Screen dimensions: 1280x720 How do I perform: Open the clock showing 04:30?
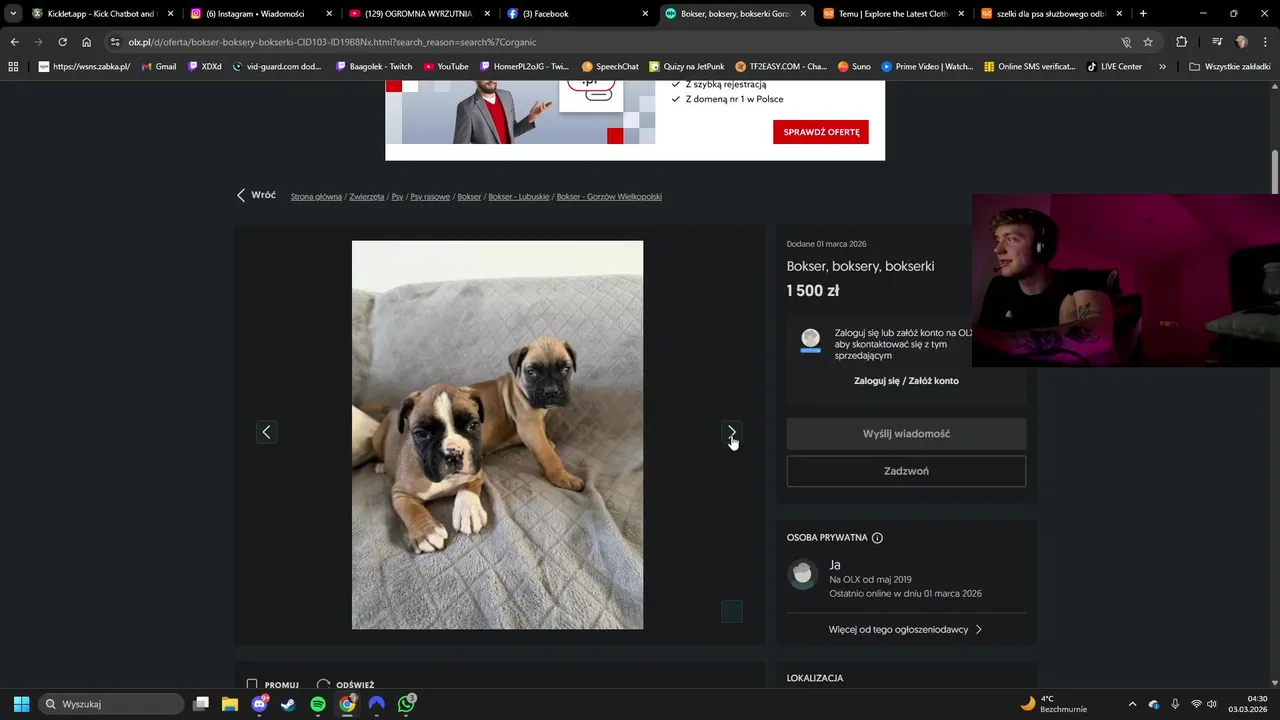coord(1248,704)
